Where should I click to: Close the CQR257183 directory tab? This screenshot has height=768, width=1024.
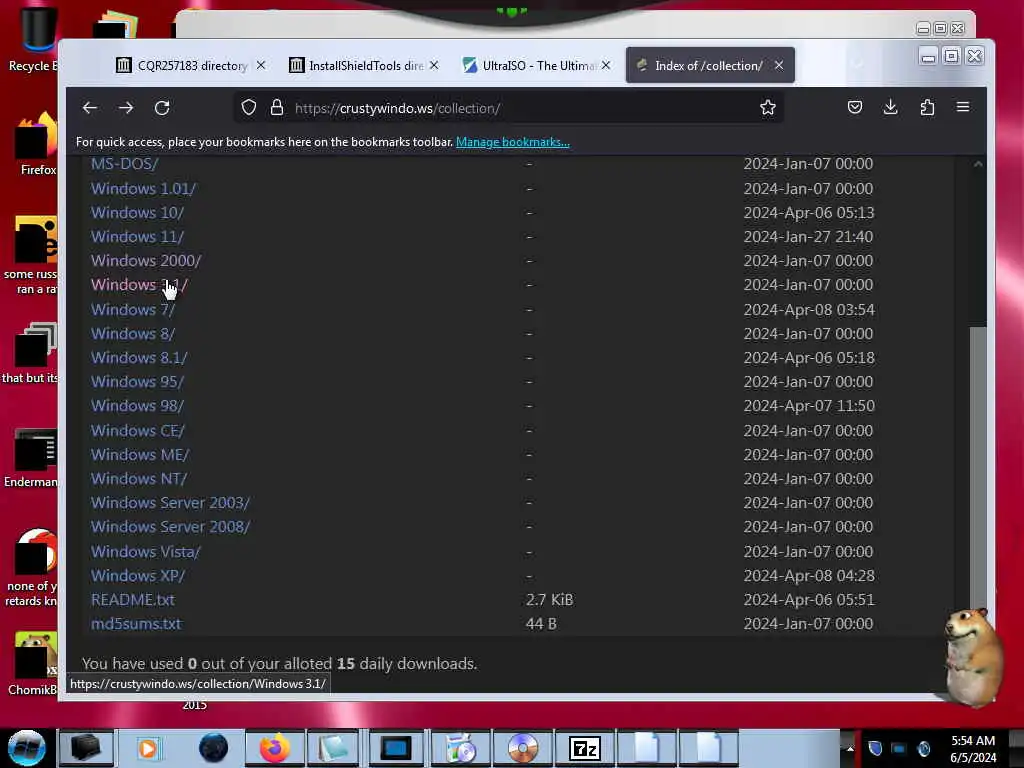pyautogui.click(x=261, y=65)
